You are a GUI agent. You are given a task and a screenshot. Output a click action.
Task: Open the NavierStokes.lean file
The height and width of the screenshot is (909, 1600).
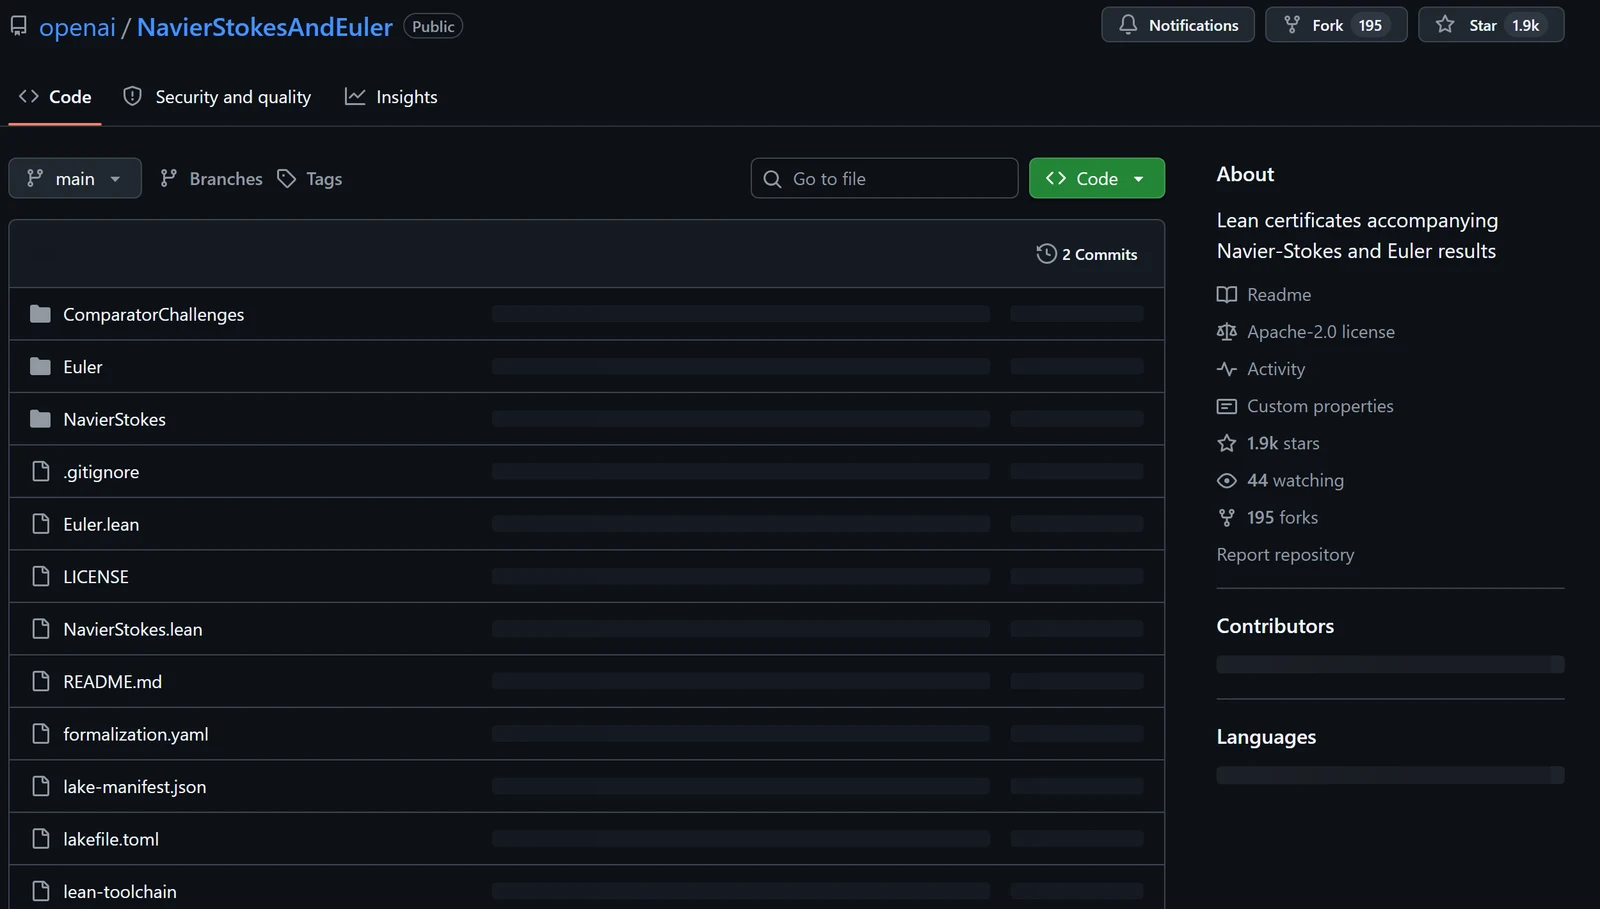pyautogui.click(x=133, y=629)
